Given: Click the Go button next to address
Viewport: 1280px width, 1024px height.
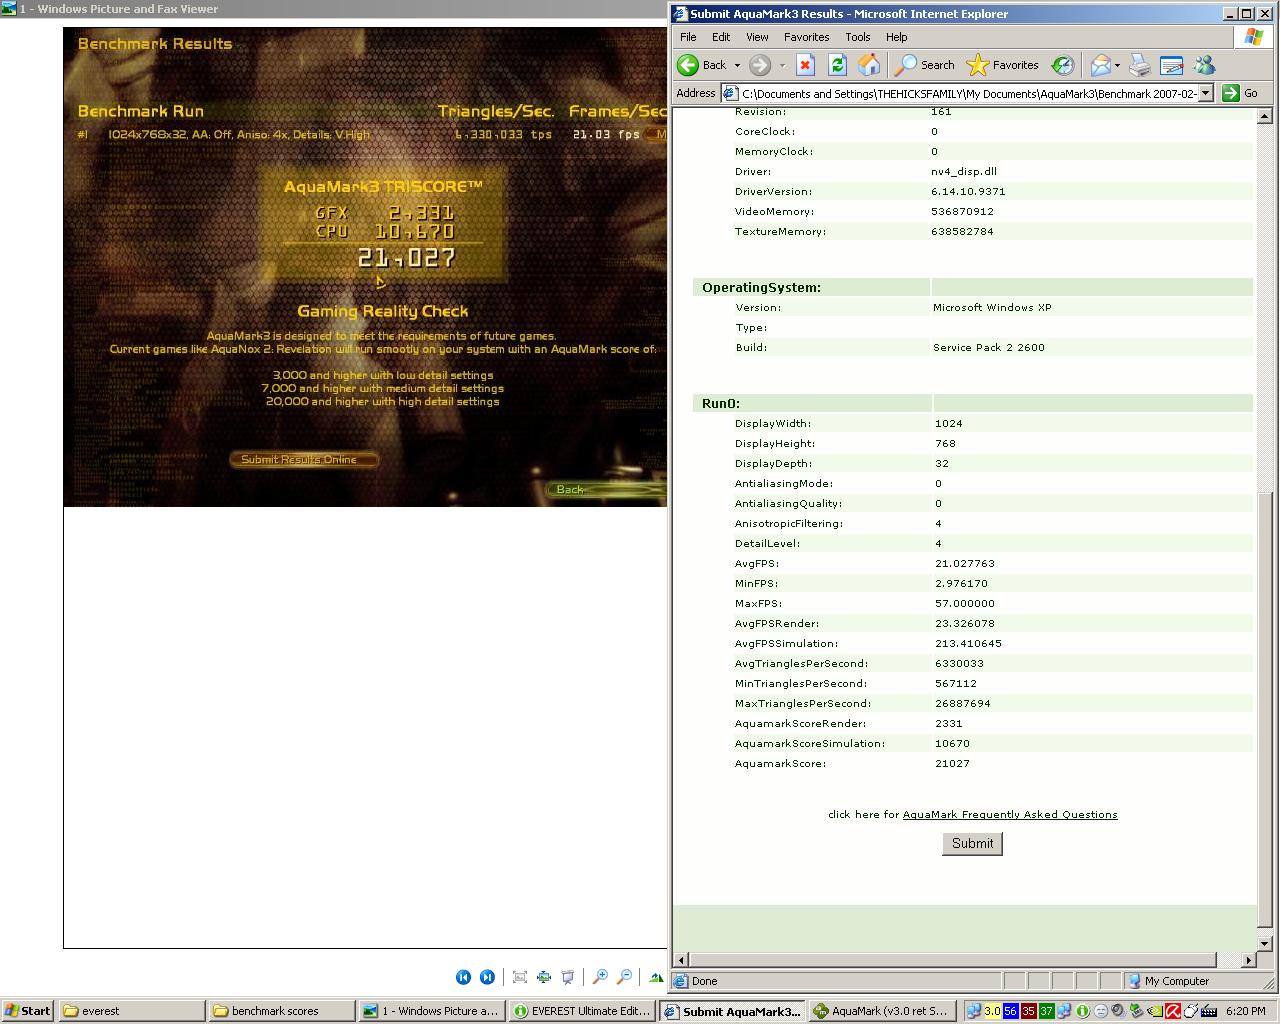Looking at the screenshot, I should (x=1241, y=93).
